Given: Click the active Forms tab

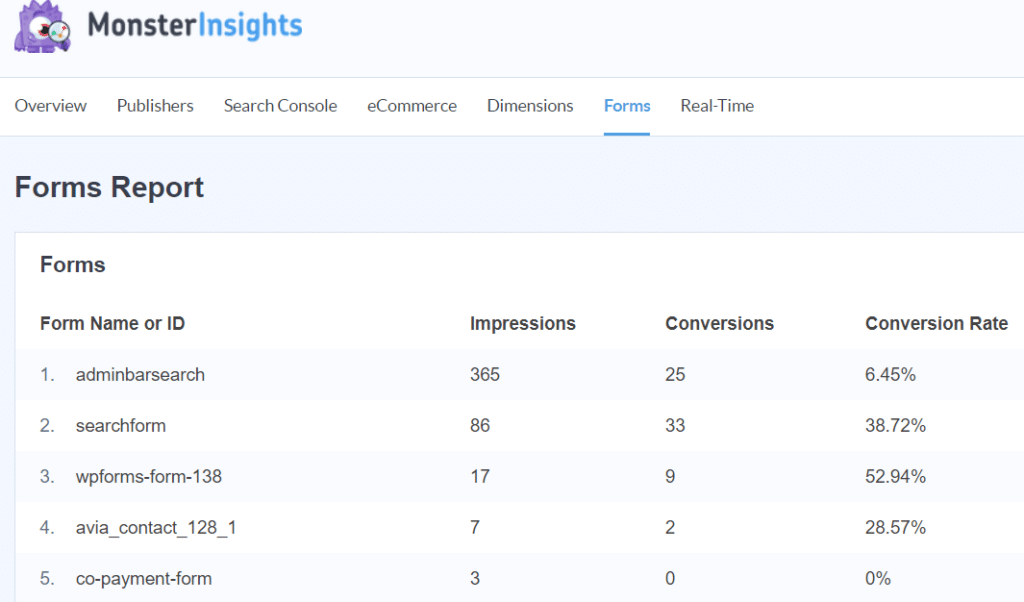Looking at the screenshot, I should tap(627, 106).
